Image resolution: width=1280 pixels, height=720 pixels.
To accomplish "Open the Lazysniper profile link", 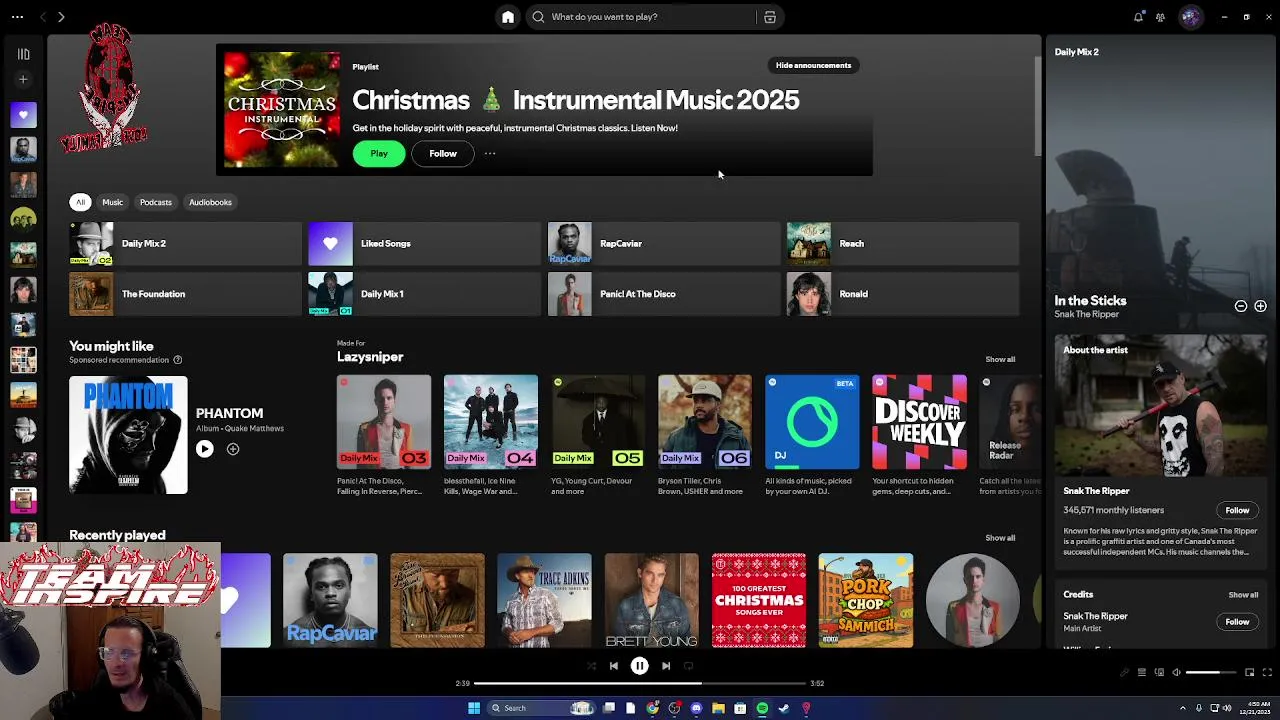I will pyautogui.click(x=370, y=357).
